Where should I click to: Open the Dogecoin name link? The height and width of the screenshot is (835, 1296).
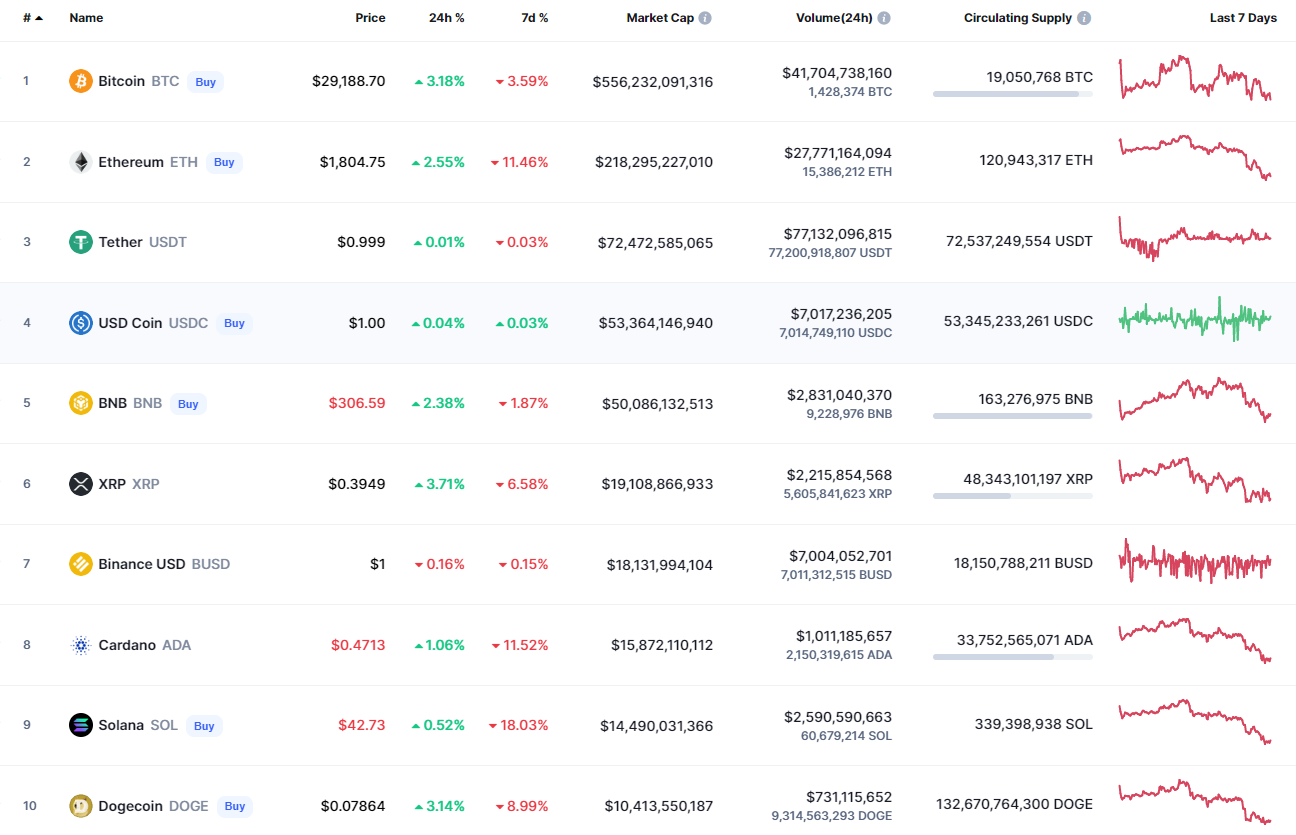tap(130, 806)
